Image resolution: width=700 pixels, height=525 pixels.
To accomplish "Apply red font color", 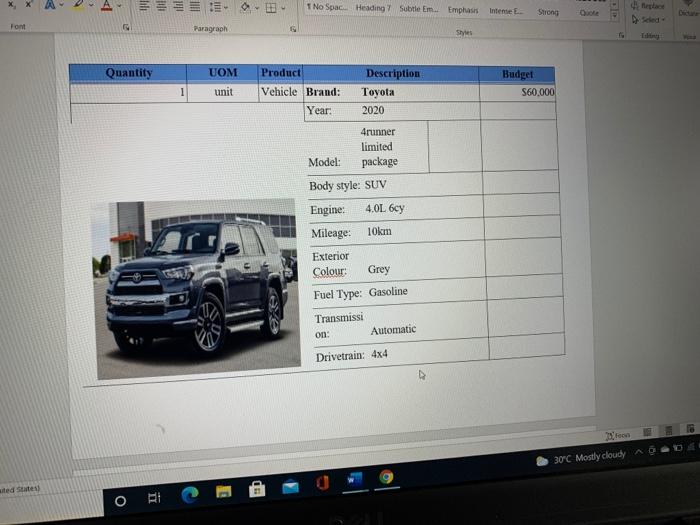I will click(106, 5).
